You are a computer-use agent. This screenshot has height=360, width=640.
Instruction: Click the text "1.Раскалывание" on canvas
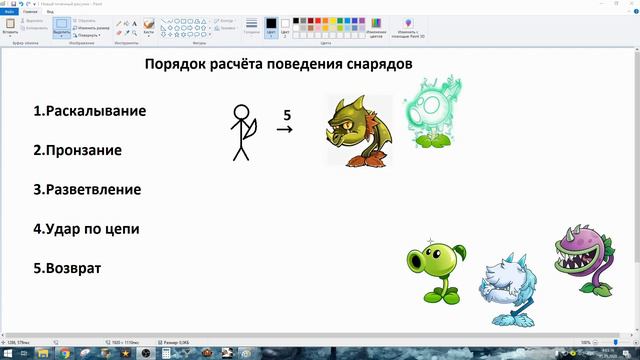pyautogui.click(x=90, y=111)
